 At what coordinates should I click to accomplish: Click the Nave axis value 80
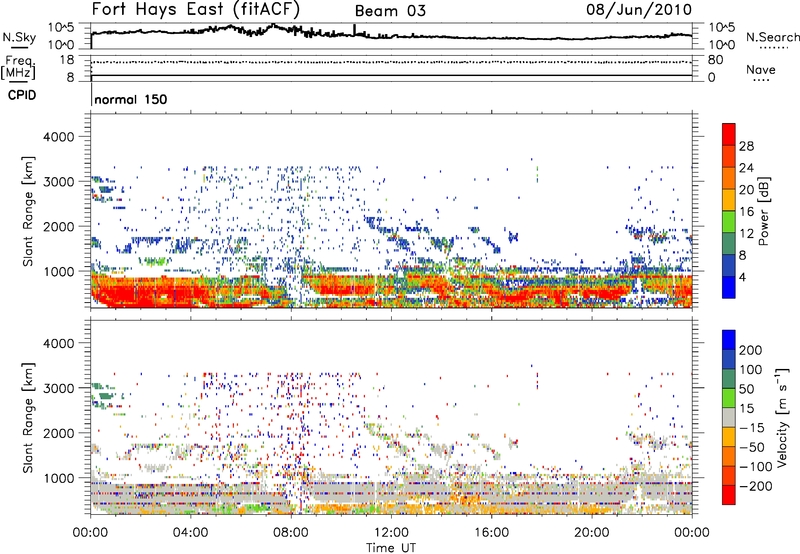pos(715,60)
